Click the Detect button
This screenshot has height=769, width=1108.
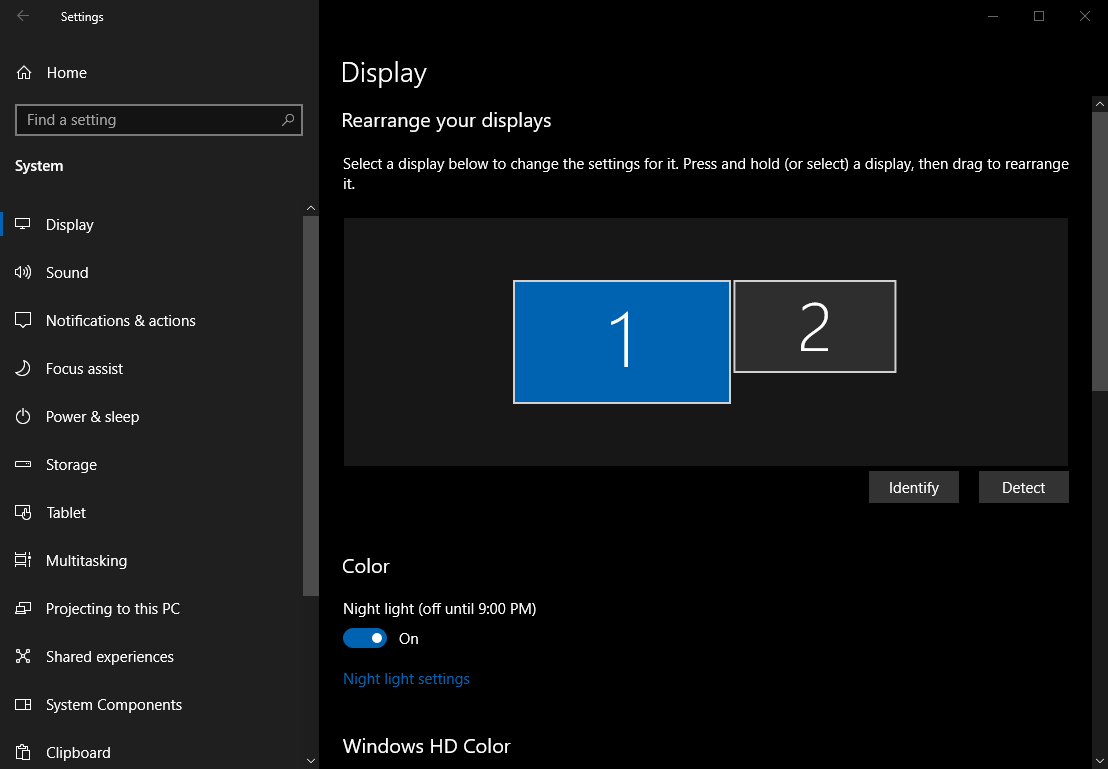(x=1023, y=487)
